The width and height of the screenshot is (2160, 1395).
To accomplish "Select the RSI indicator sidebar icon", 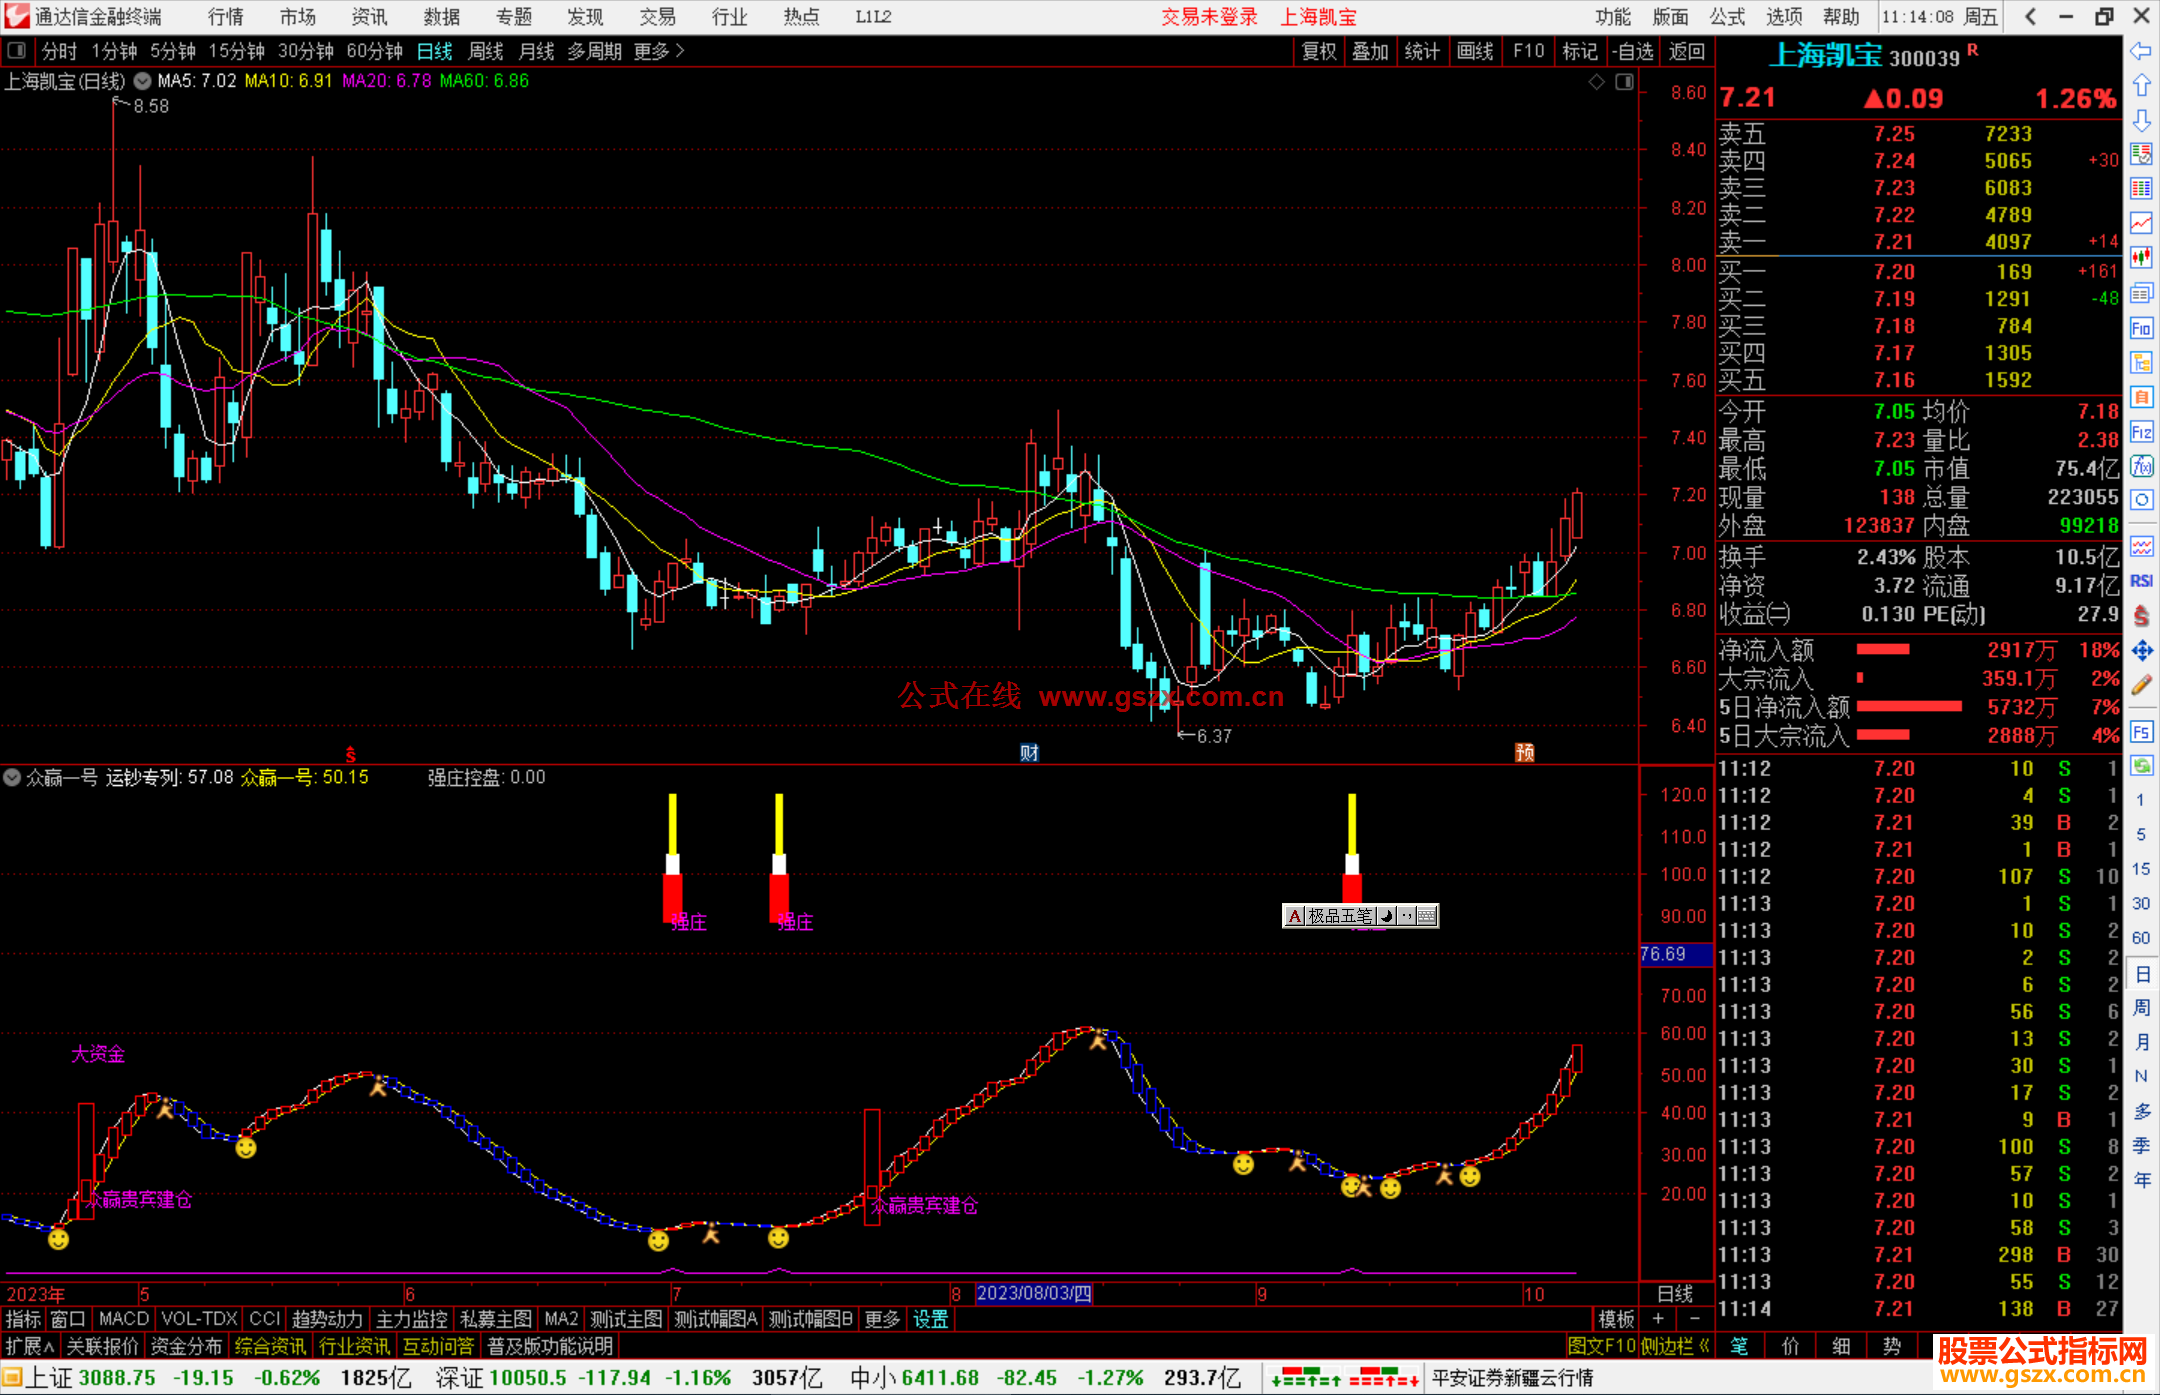I will pos(2141,581).
